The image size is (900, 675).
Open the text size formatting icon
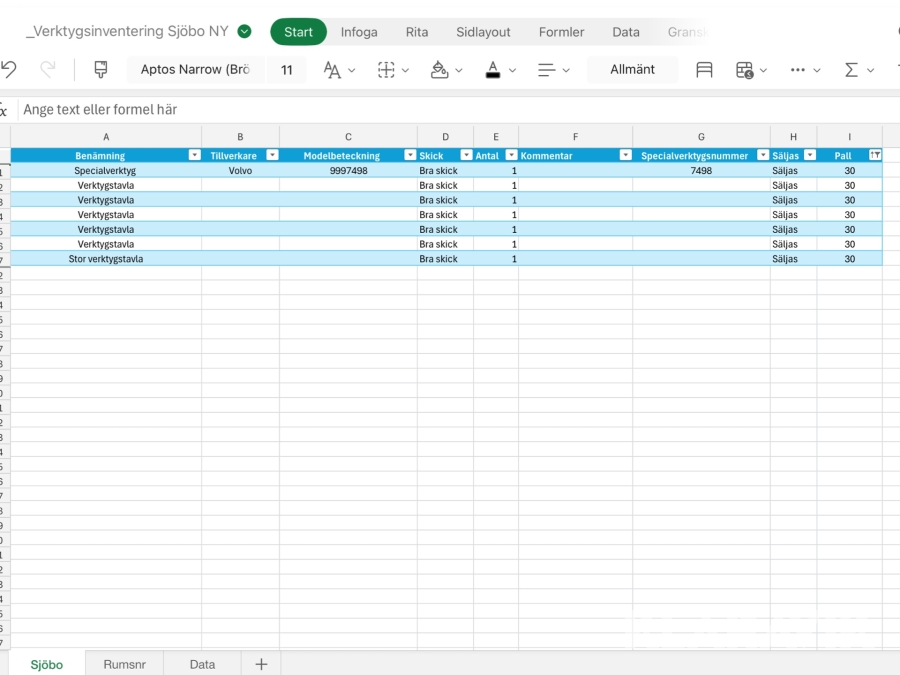pos(332,70)
